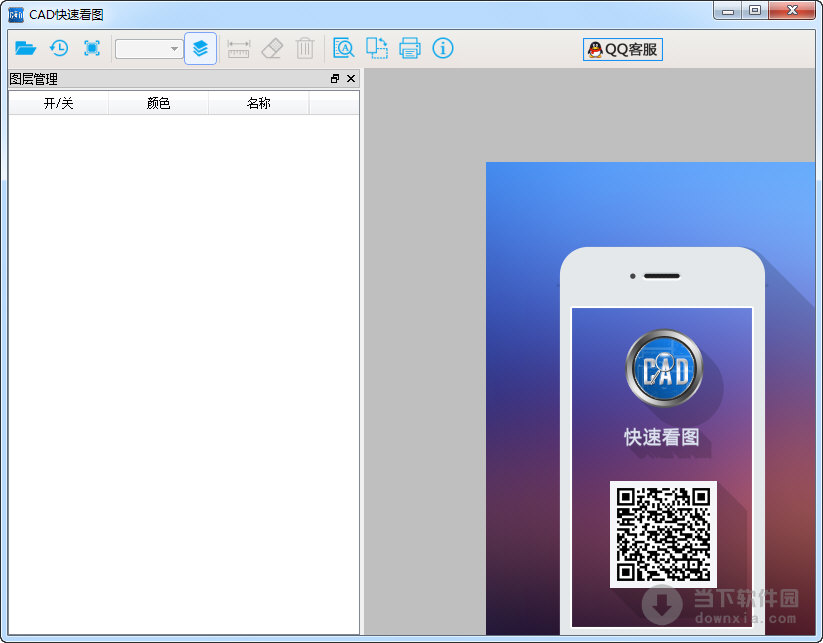Click the 名称 column header
The width and height of the screenshot is (823, 643).
tap(259, 103)
